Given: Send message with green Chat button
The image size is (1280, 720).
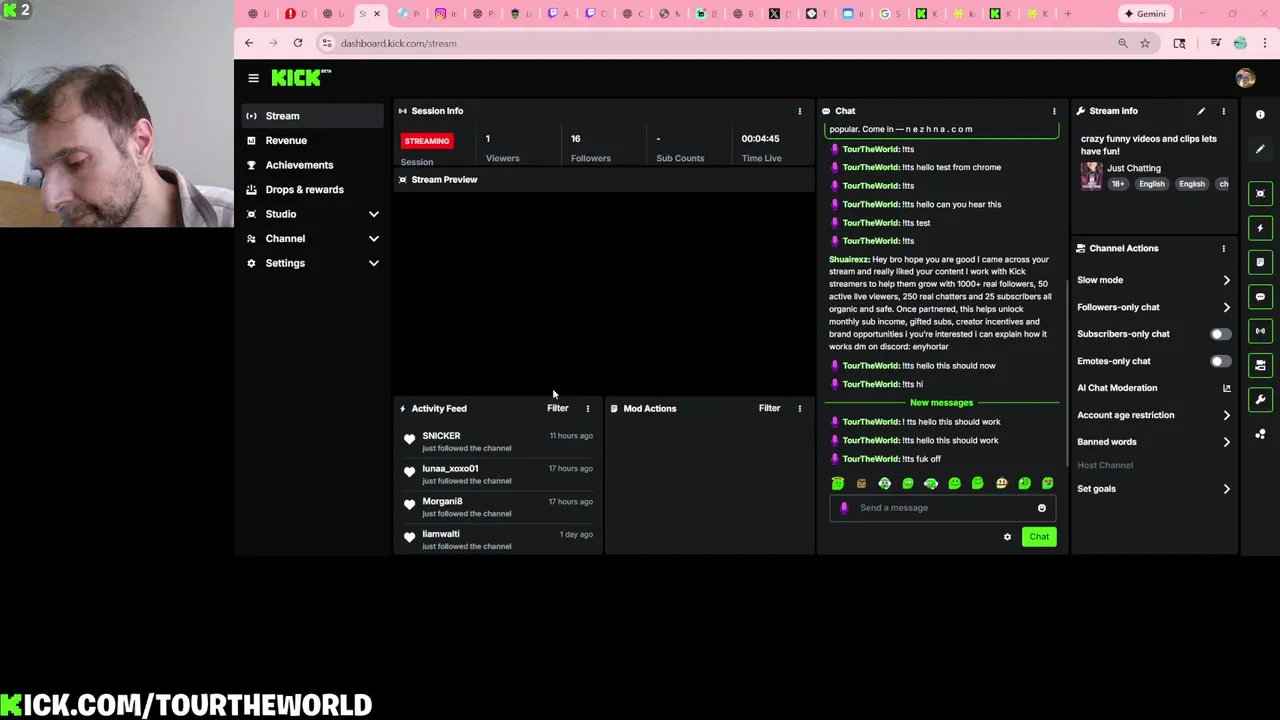Looking at the screenshot, I should [1039, 537].
